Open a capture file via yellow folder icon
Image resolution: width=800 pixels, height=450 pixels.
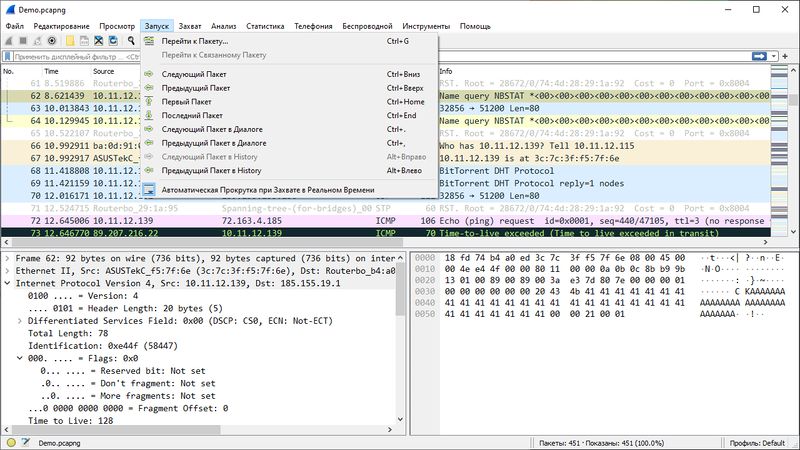70,41
